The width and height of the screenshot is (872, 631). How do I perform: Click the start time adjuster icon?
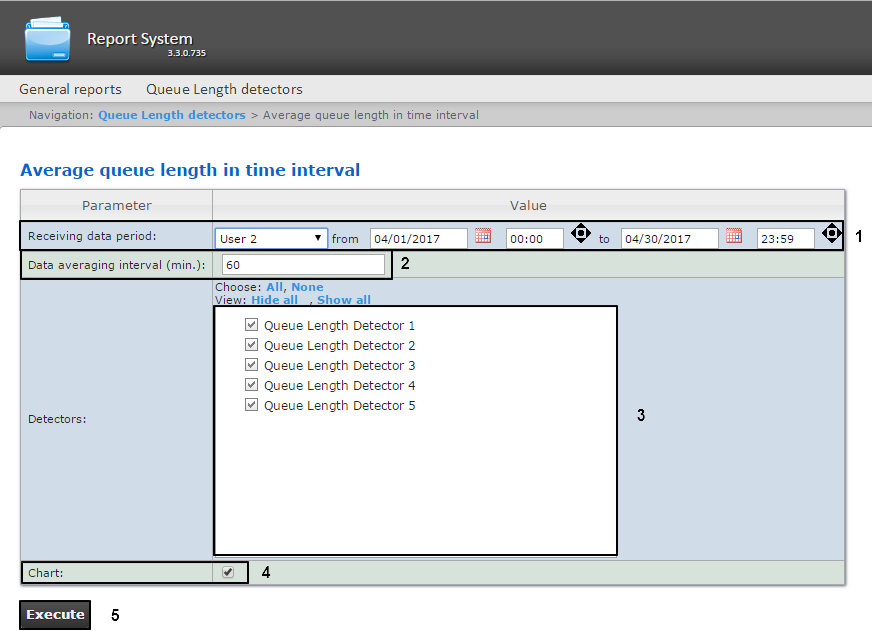pos(581,235)
